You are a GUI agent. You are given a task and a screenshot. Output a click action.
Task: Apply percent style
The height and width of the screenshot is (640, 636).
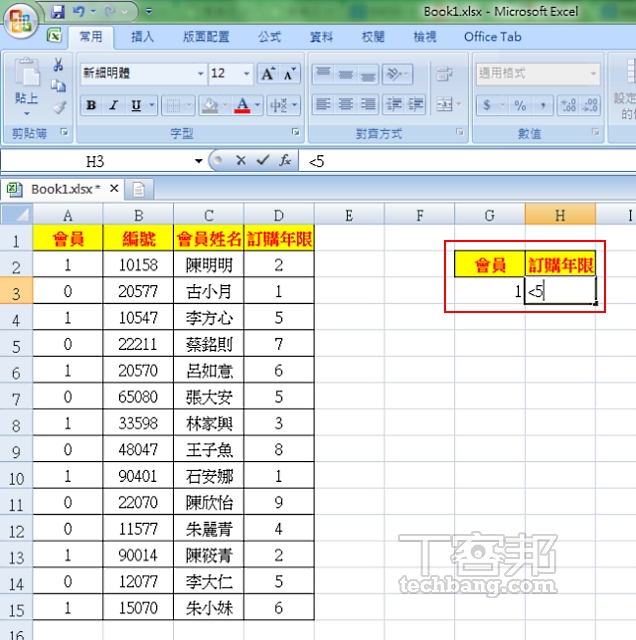pyautogui.click(x=520, y=105)
